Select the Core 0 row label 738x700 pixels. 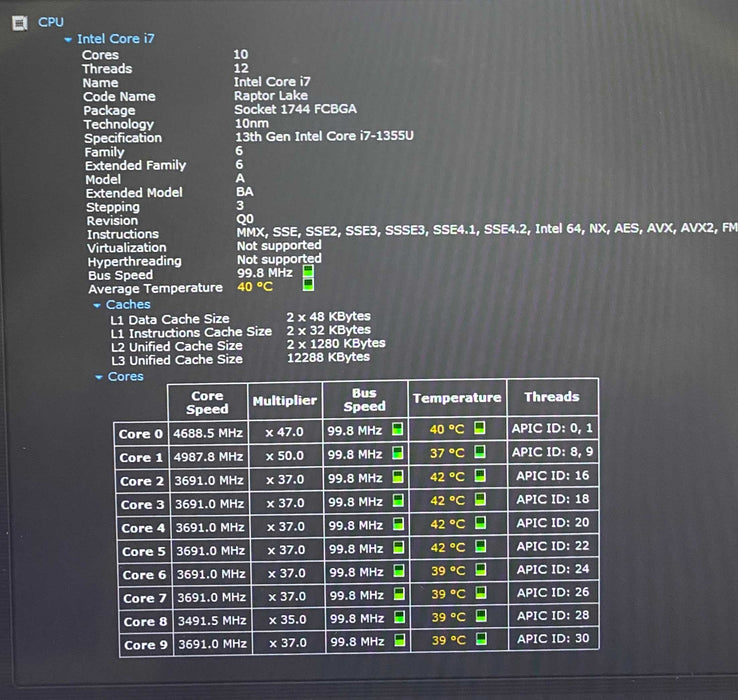pyautogui.click(x=141, y=434)
